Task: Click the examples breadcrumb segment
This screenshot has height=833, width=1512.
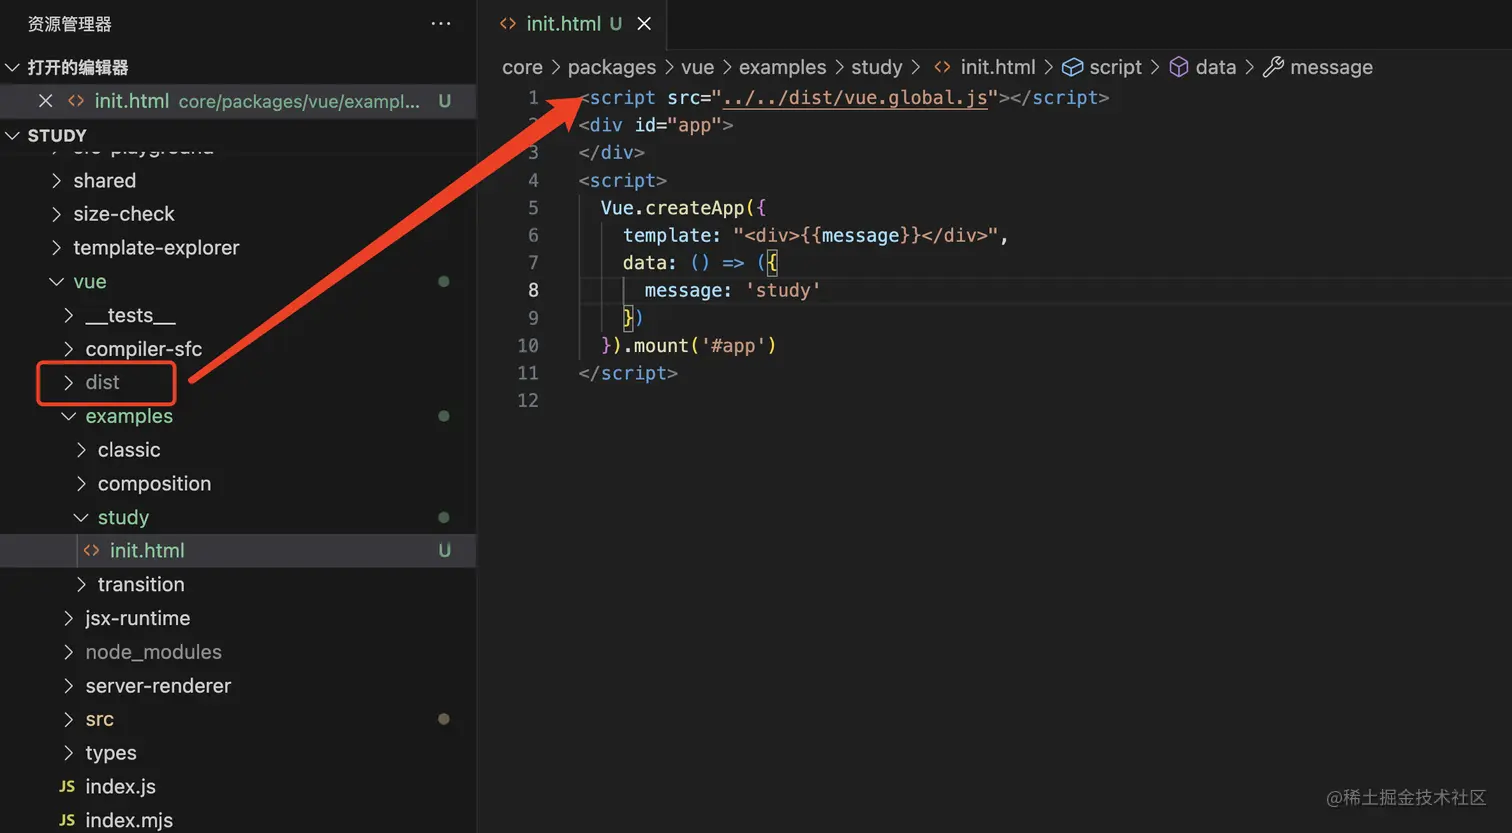Action: click(x=782, y=67)
